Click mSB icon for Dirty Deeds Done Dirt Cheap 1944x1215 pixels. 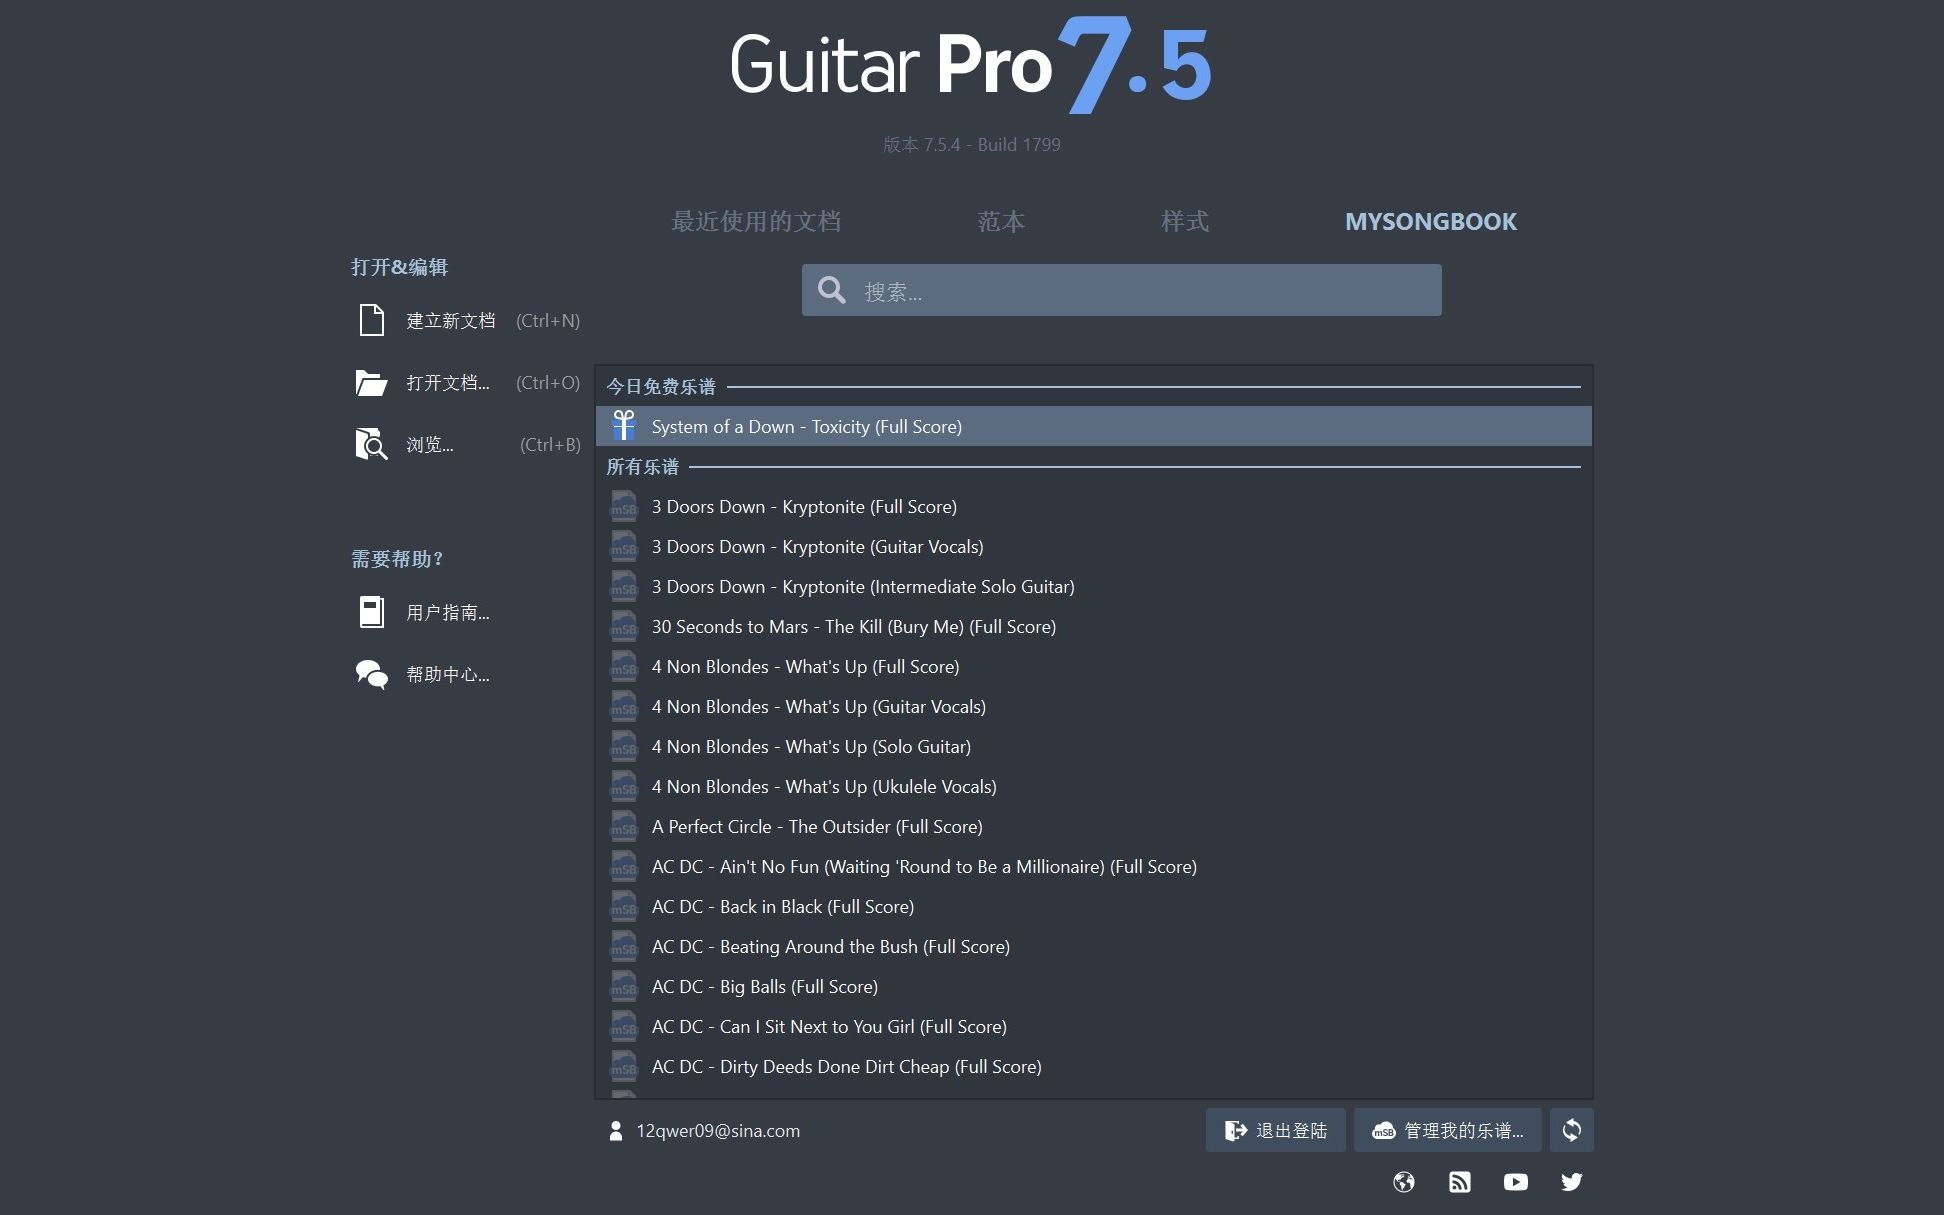click(x=624, y=1067)
